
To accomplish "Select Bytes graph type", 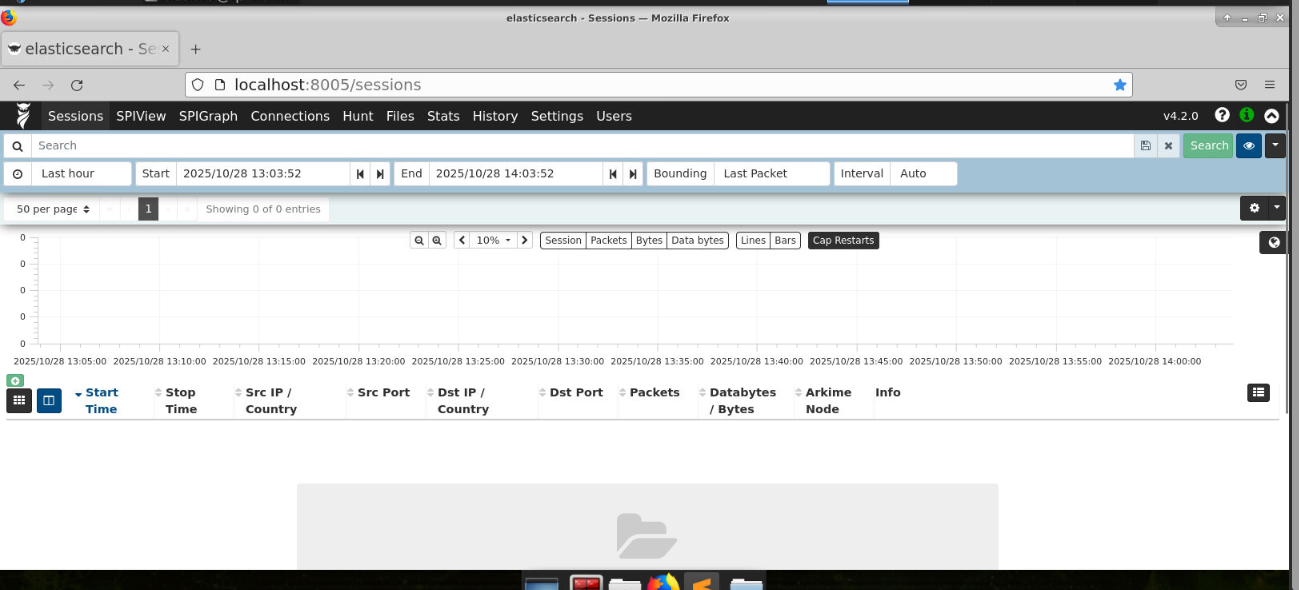I will [x=649, y=241].
